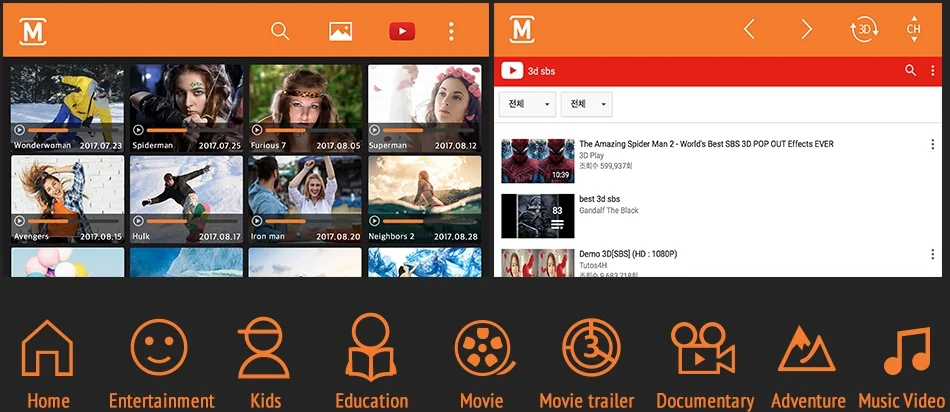Seek on the Hulk progress bar
Image resolution: width=950 pixels, height=412 pixels.
(191, 221)
